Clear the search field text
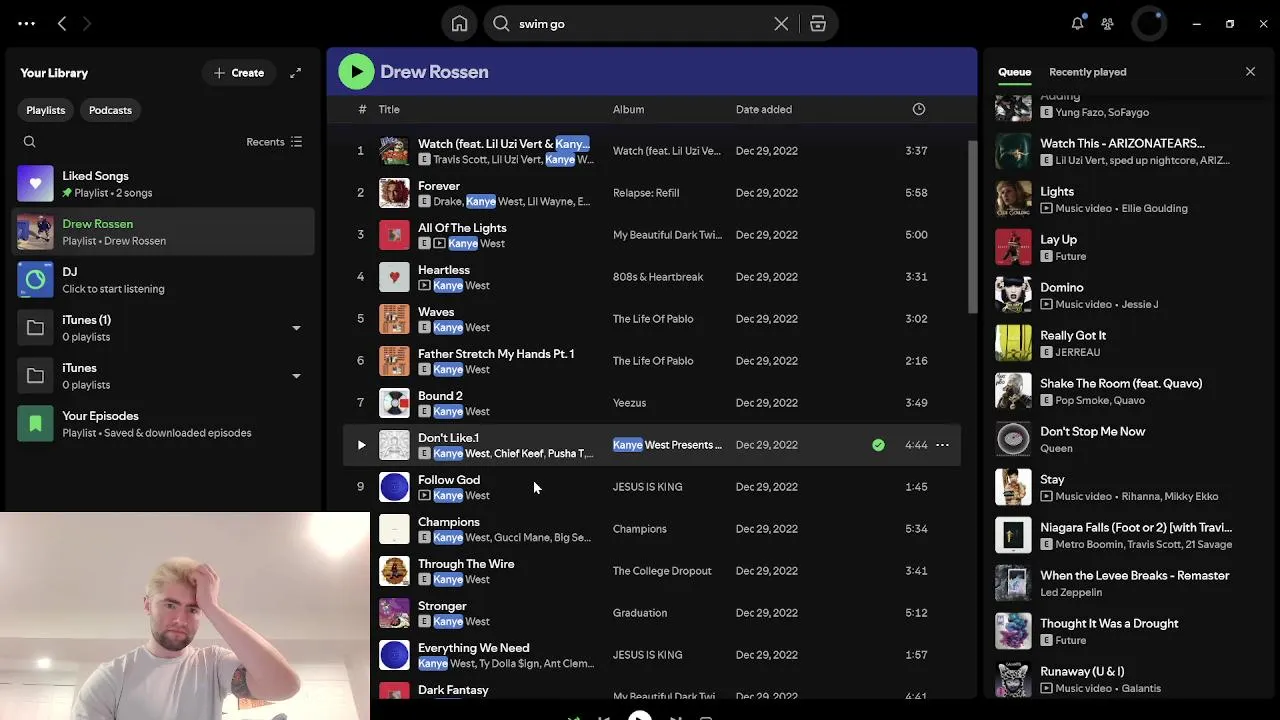The height and width of the screenshot is (720, 1280). pos(781,24)
